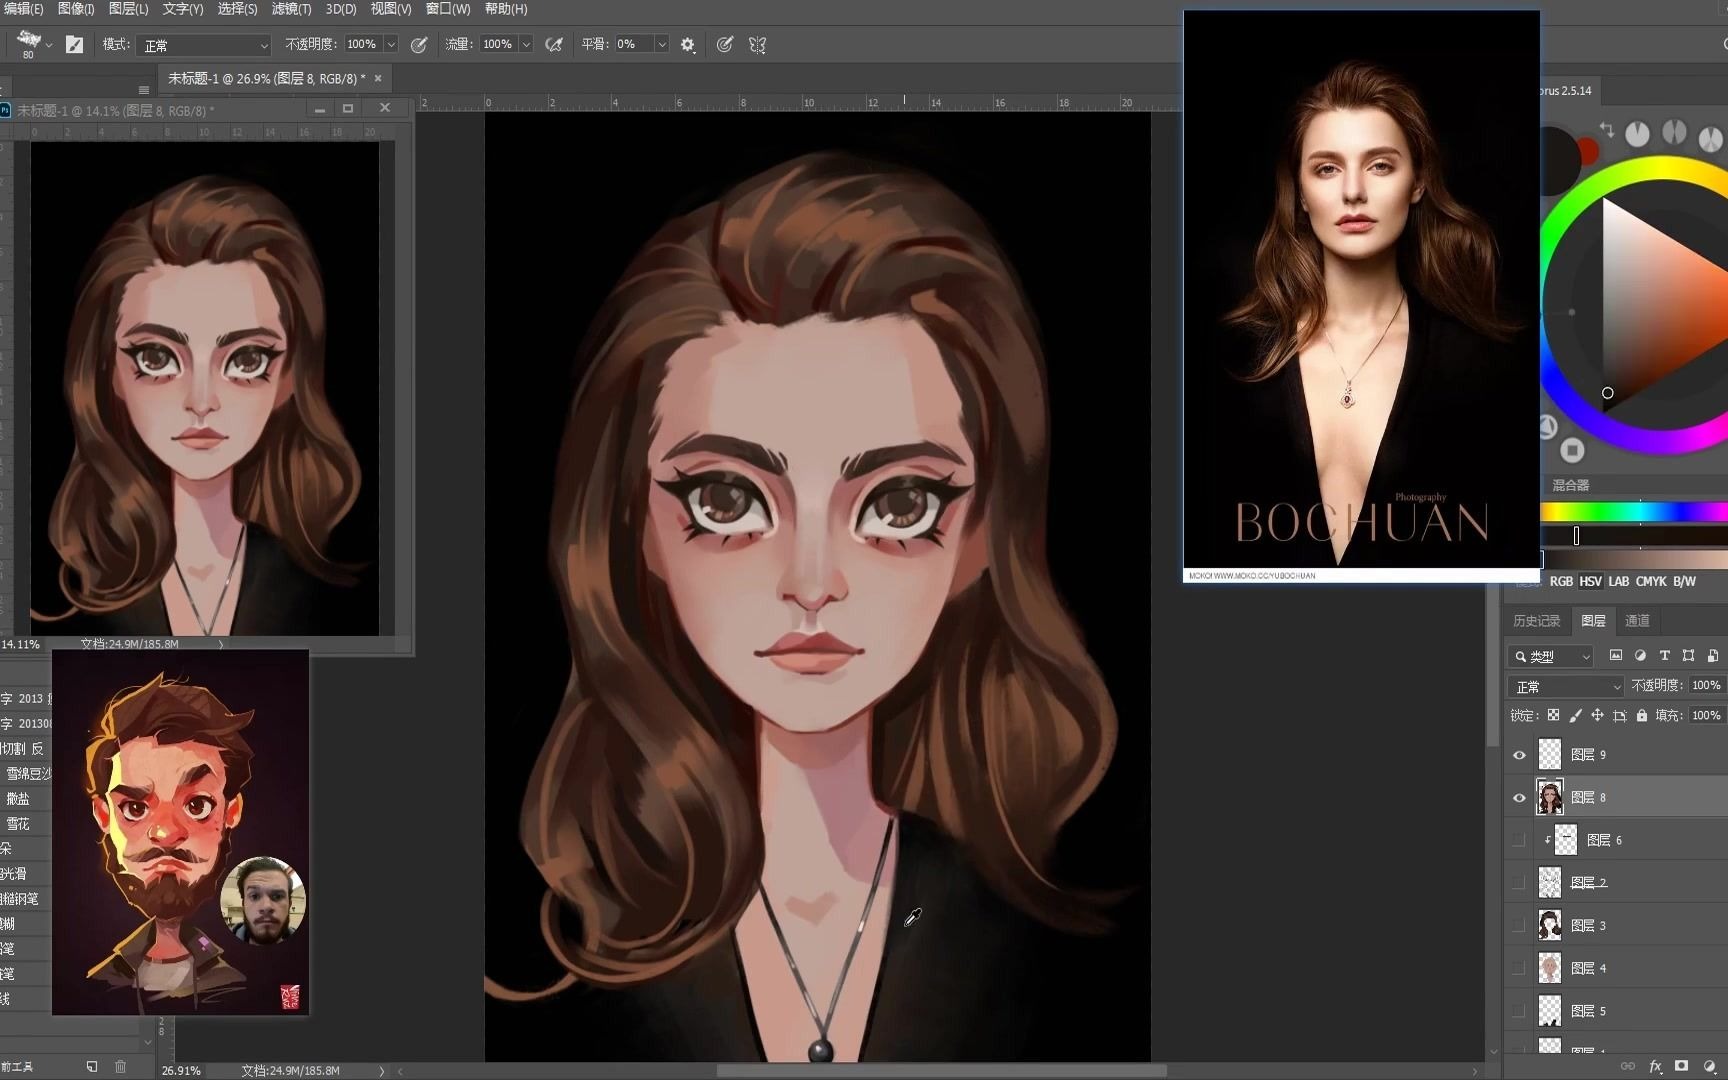The width and height of the screenshot is (1728, 1080).
Task: Click lock all layer icon
Action: coord(1642,715)
